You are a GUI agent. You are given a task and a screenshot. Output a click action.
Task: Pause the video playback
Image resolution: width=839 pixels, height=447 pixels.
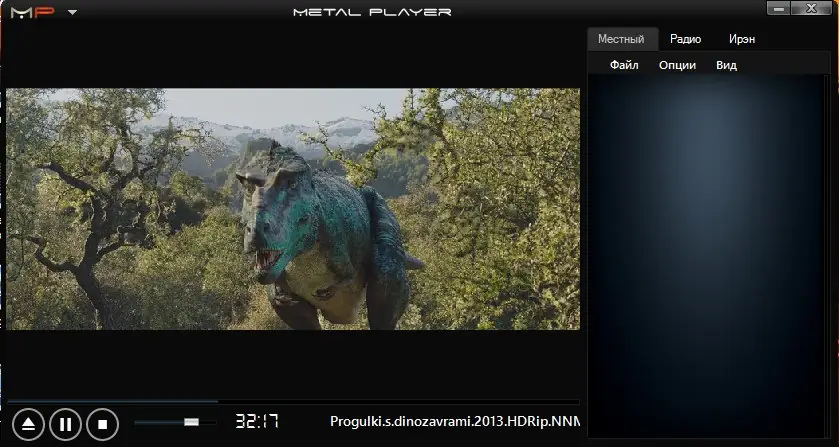[65, 425]
